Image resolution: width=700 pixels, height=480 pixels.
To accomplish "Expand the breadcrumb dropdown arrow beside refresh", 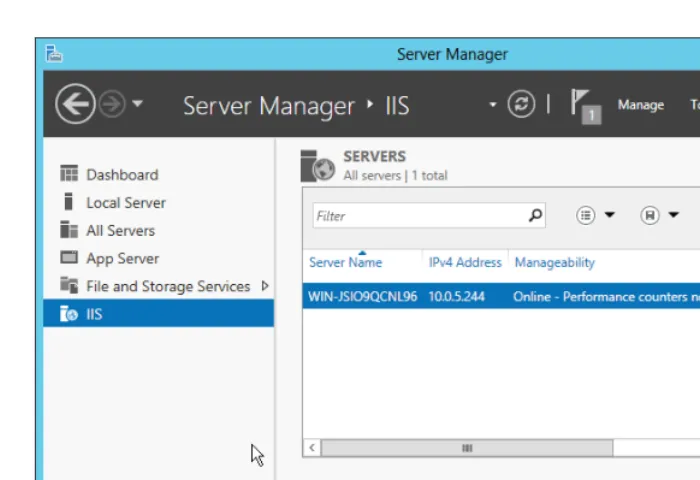I will coord(492,105).
